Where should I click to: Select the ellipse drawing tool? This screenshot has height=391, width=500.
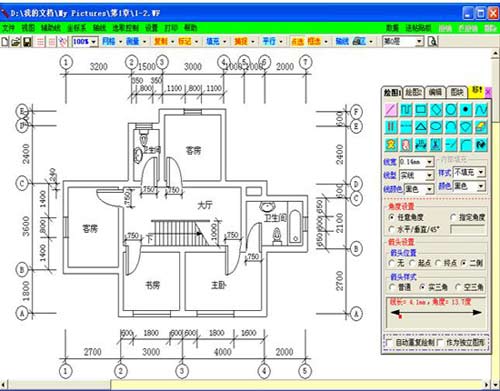pos(436,127)
